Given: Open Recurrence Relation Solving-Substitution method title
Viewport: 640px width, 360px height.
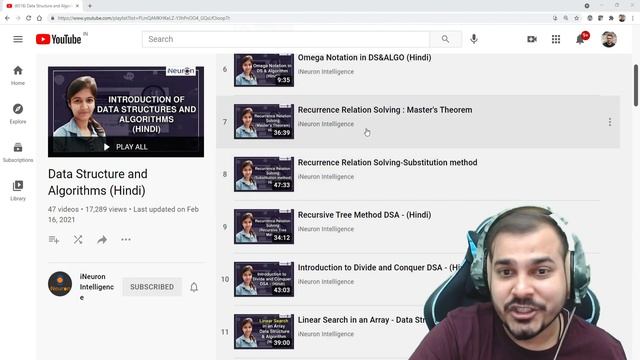Looking at the screenshot, I should [x=387, y=162].
